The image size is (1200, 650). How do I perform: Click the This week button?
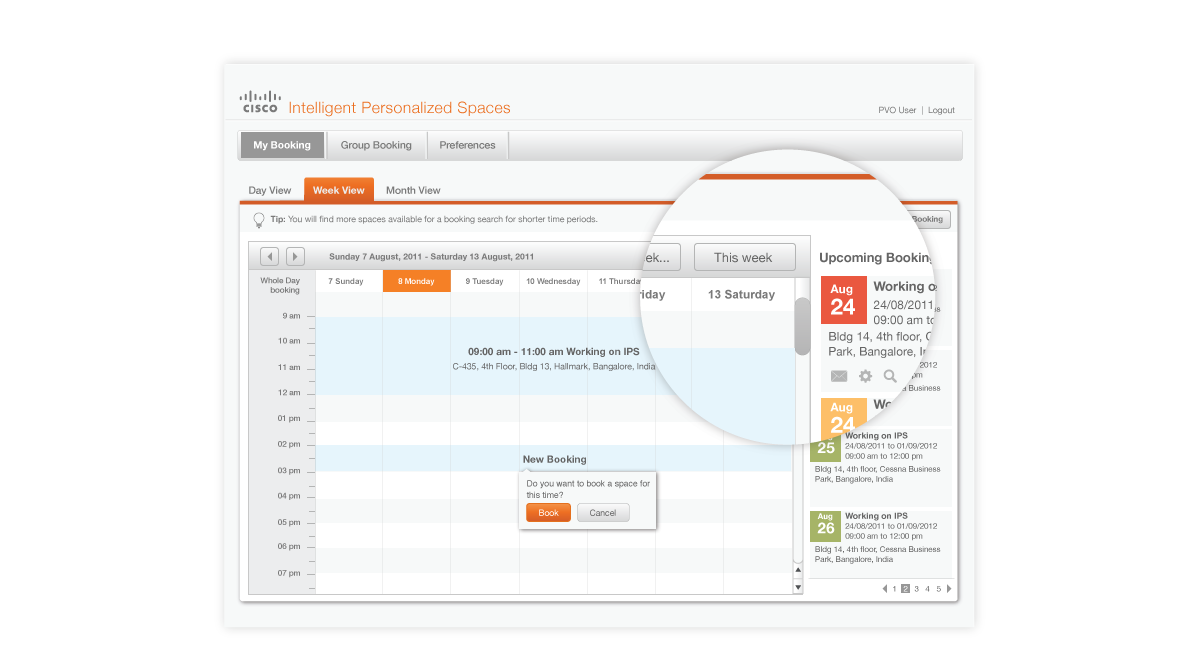pyautogui.click(x=744, y=257)
